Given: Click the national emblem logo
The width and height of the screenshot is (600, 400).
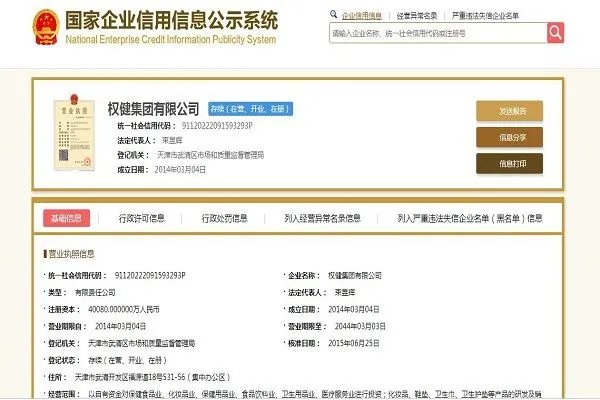Looking at the screenshot, I should pyautogui.click(x=46, y=27).
